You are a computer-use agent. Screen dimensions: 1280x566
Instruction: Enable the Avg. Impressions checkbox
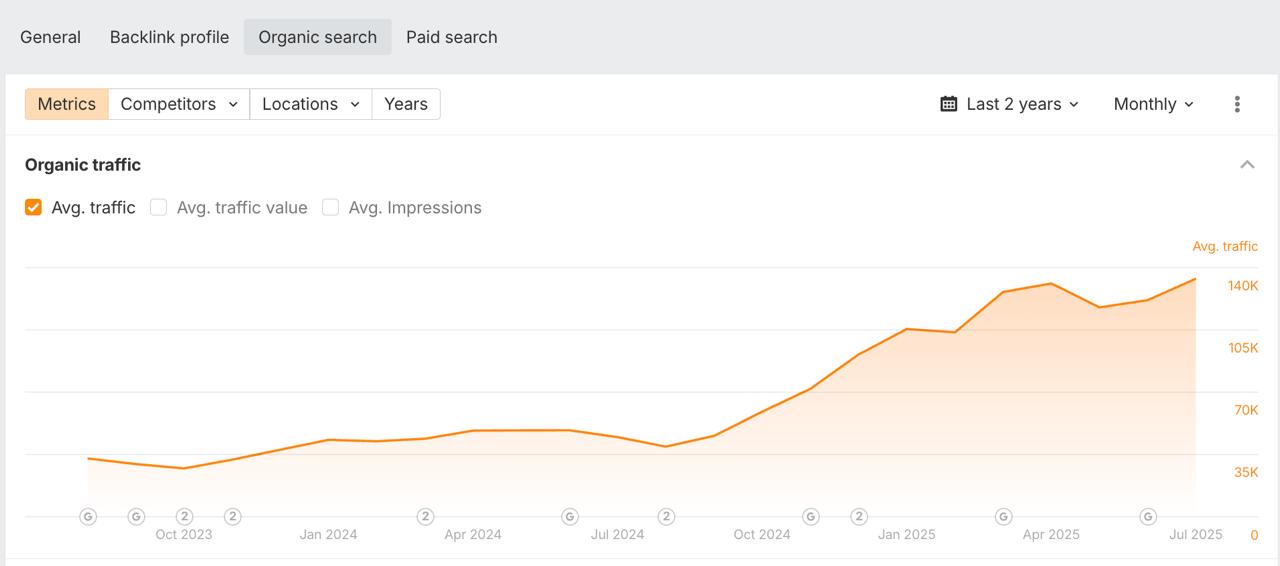pyautogui.click(x=330, y=208)
